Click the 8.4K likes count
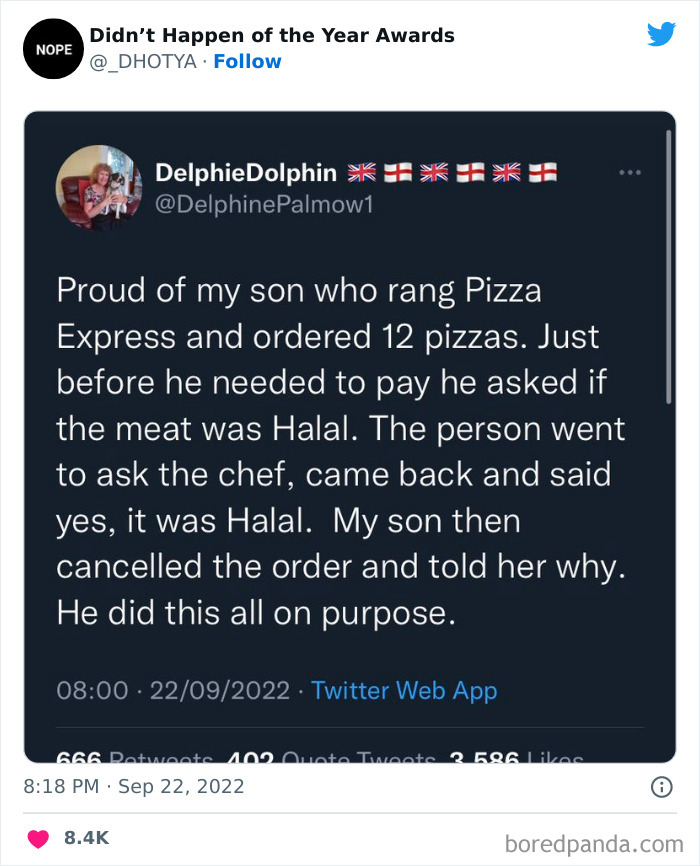Screen dimensions: 700x866 pyautogui.click(x=84, y=838)
